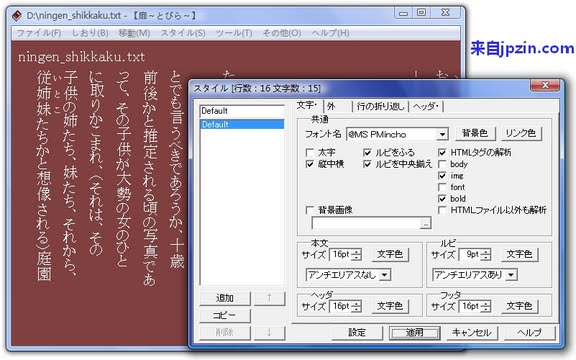This screenshot has height=360, width=576.
Task: Click 文字色 button in ヘッダ group
Action: pos(390,306)
